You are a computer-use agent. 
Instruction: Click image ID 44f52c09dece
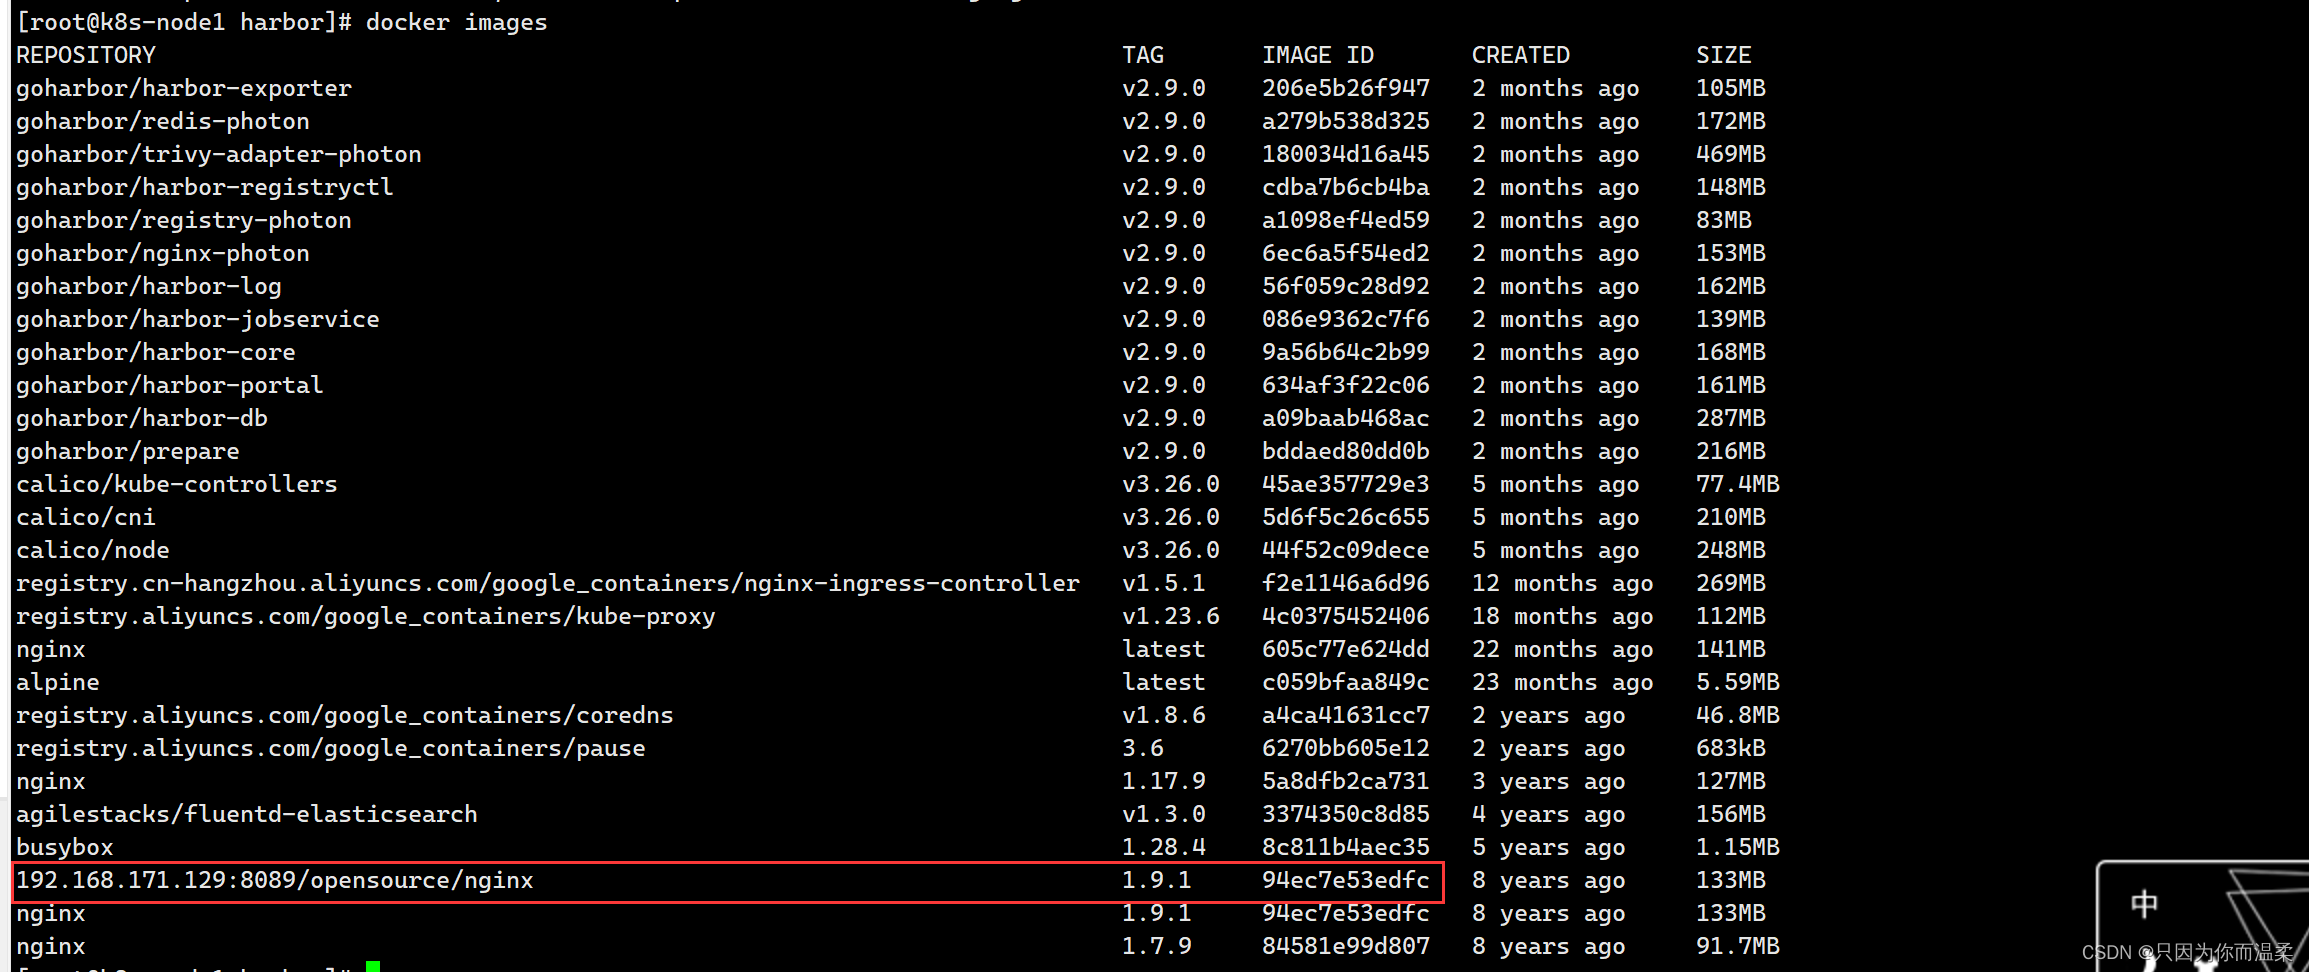1346,550
